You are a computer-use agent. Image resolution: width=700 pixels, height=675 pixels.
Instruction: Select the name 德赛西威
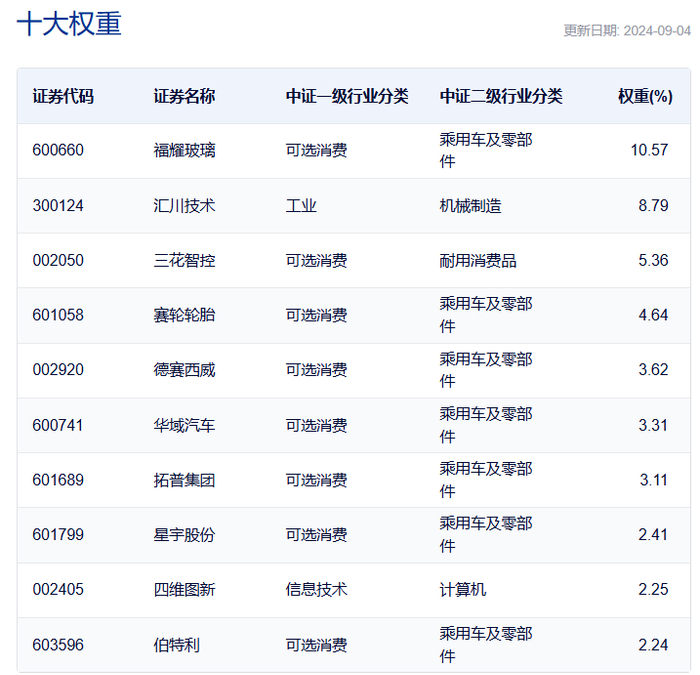pyautogui.click(x=184, y=370)
